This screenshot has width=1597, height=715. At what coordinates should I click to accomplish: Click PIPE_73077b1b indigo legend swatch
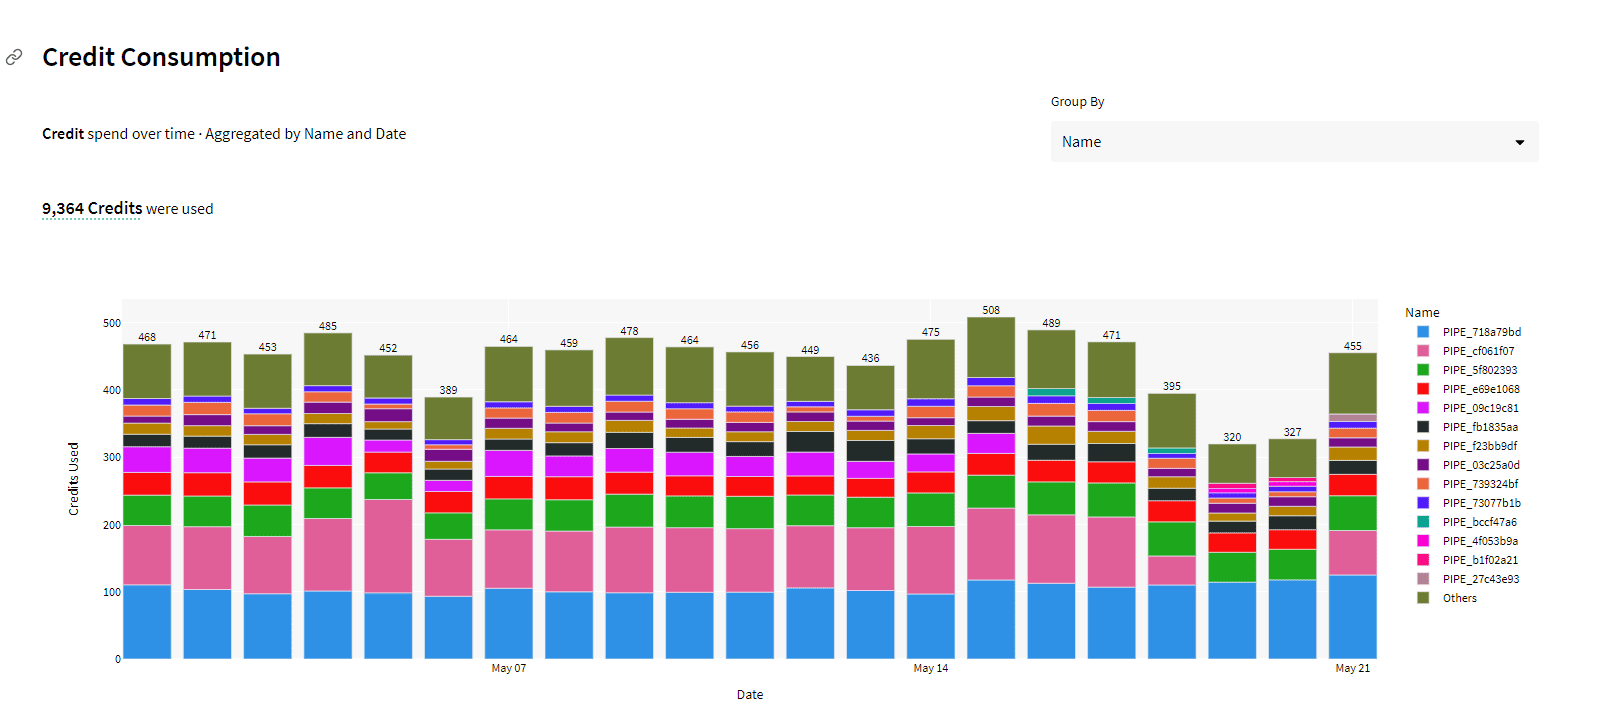coord(1423,503)
